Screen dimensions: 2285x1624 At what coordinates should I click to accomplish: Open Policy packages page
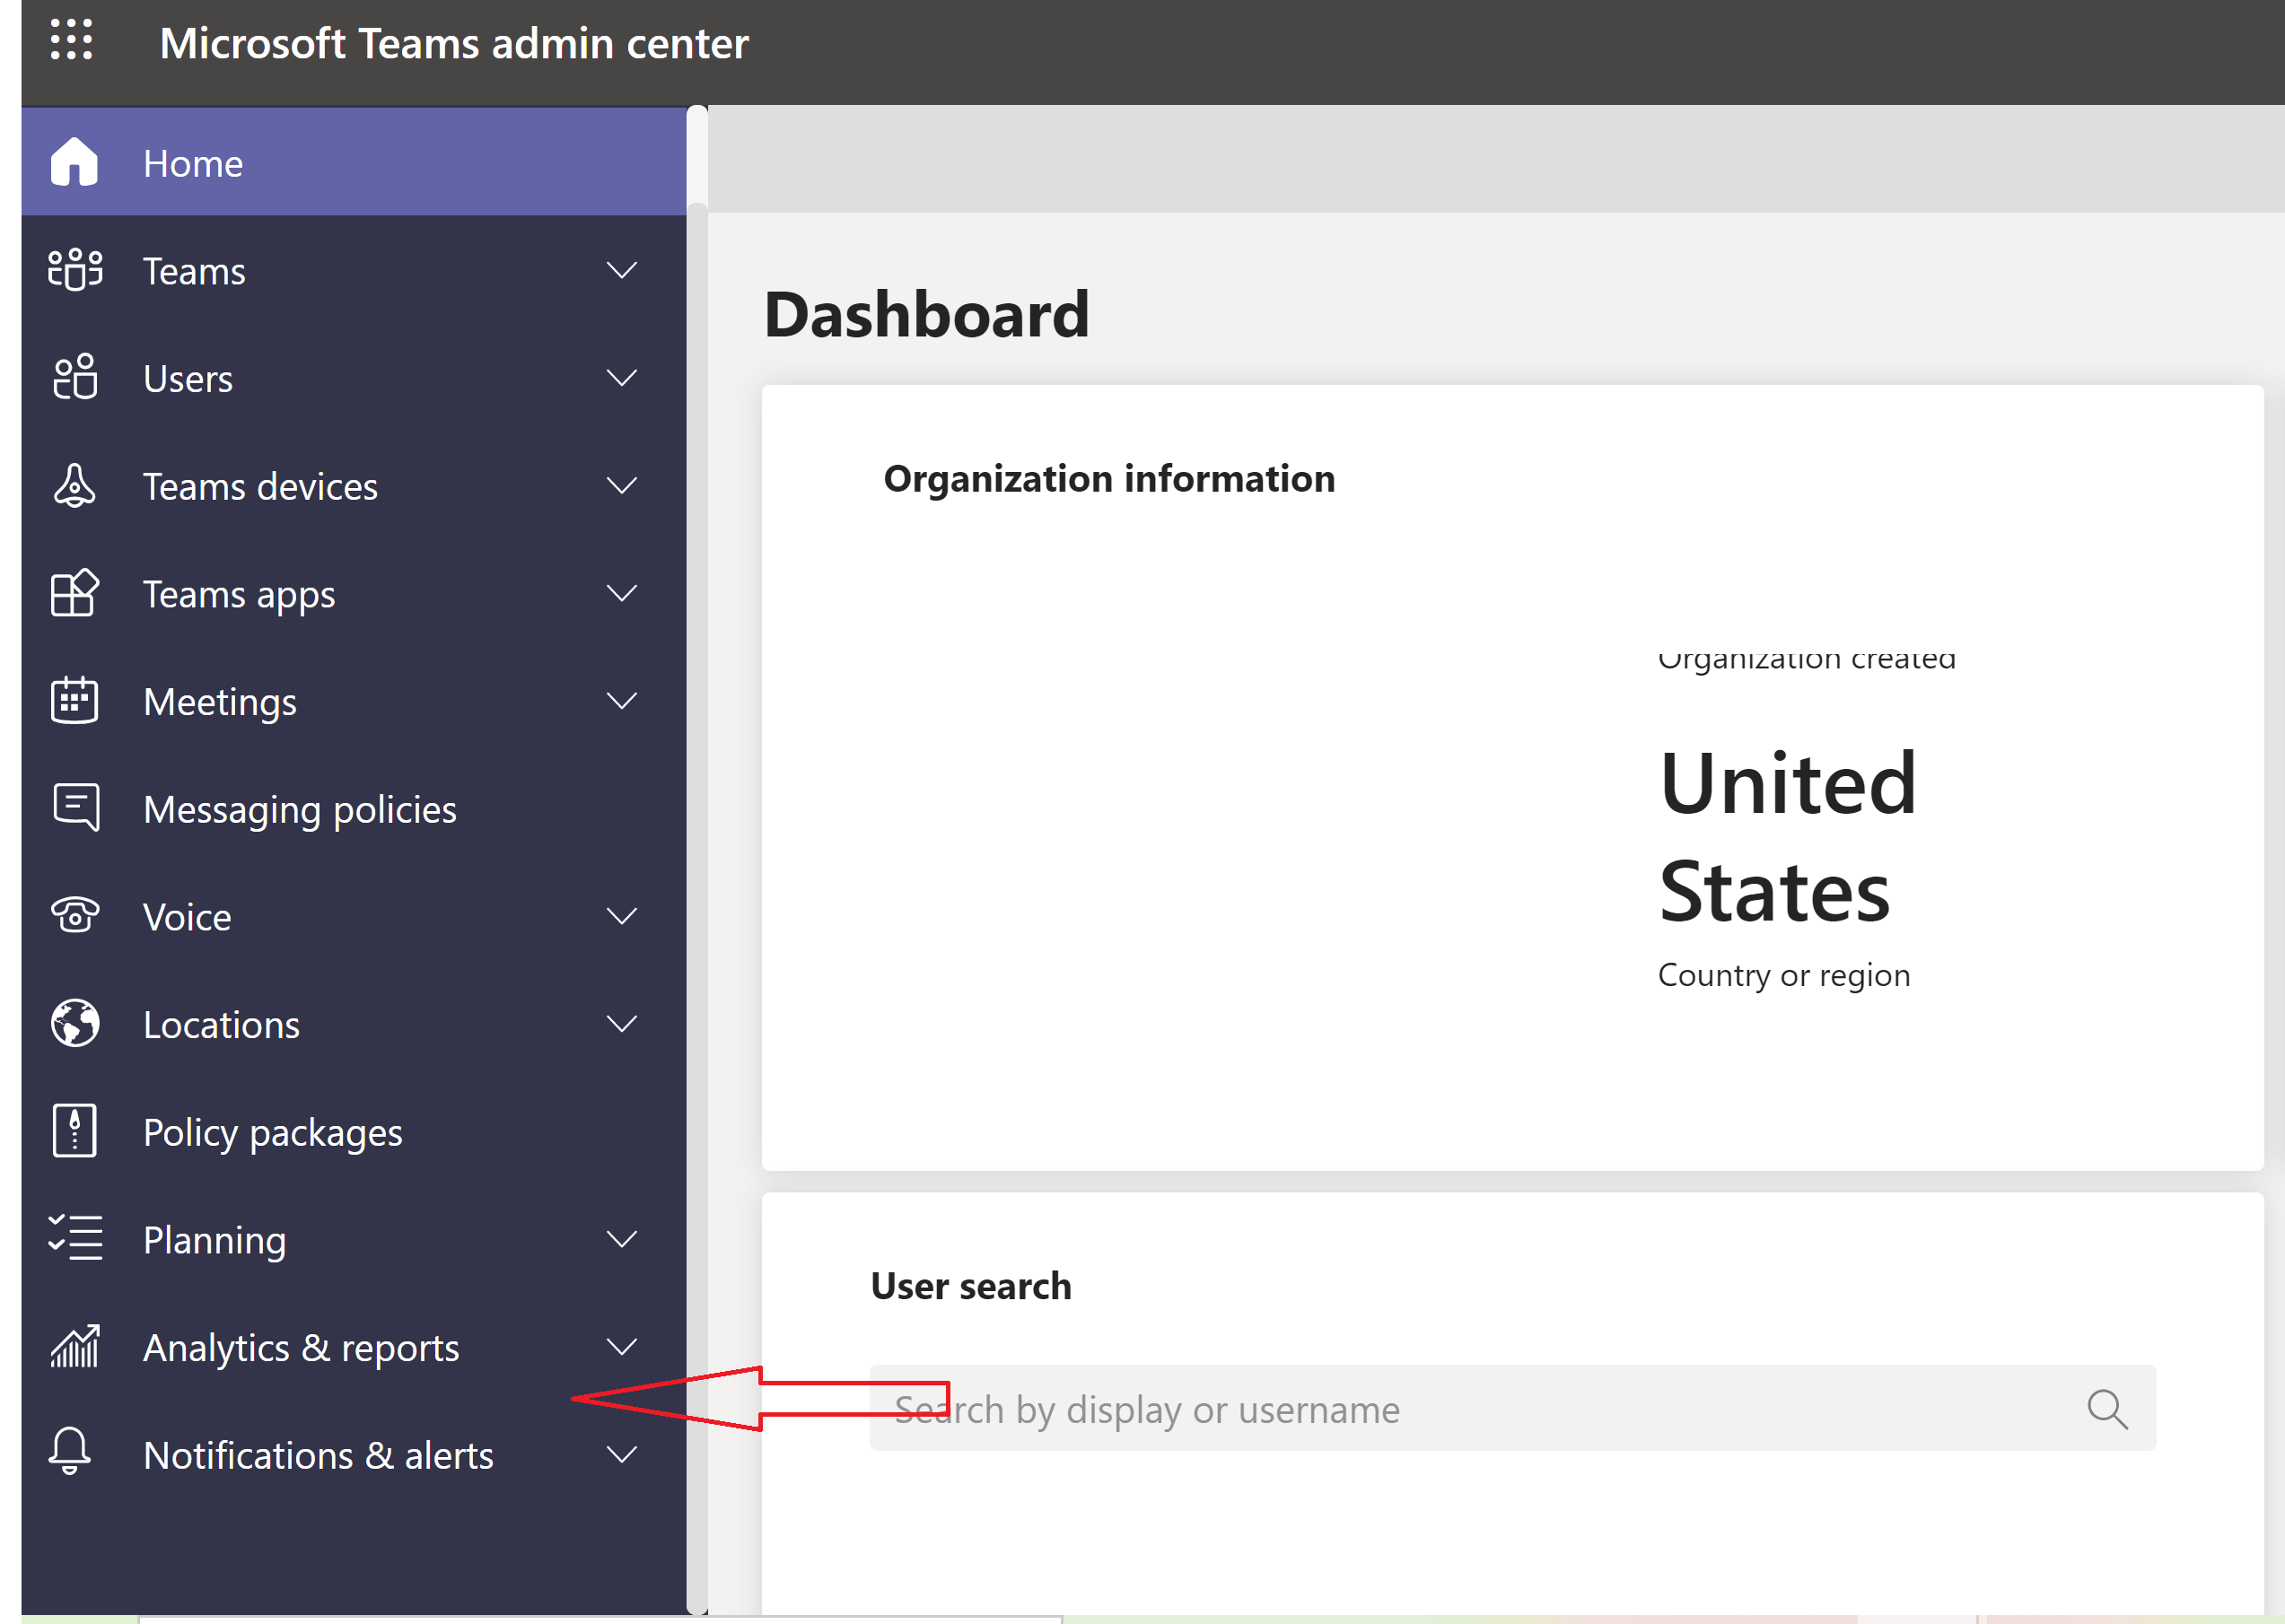(x=272, y=1132)
